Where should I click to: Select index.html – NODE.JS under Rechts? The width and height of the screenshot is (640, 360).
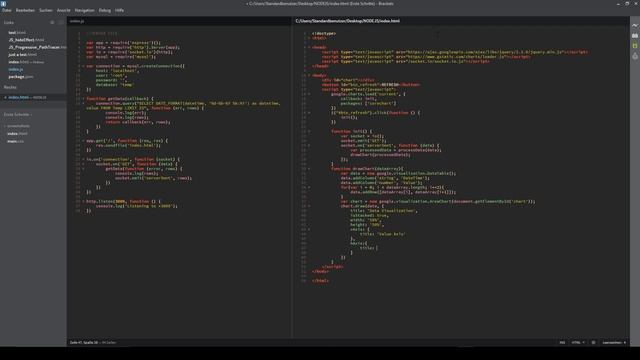[27, 98]
